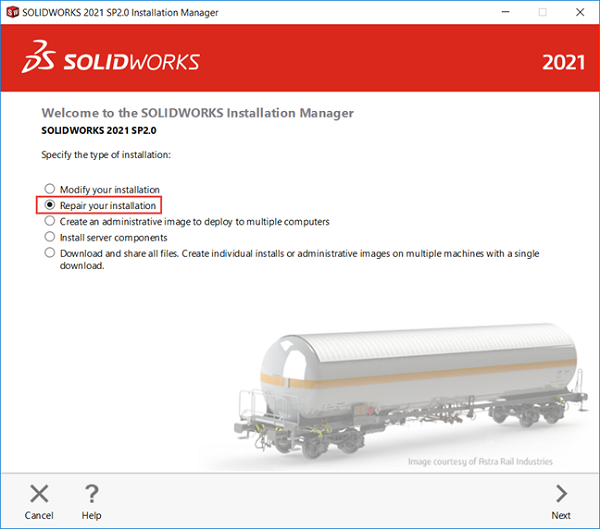Click the SOLIDWORKS 2021 SP2.0 version text

coord(99,131)
